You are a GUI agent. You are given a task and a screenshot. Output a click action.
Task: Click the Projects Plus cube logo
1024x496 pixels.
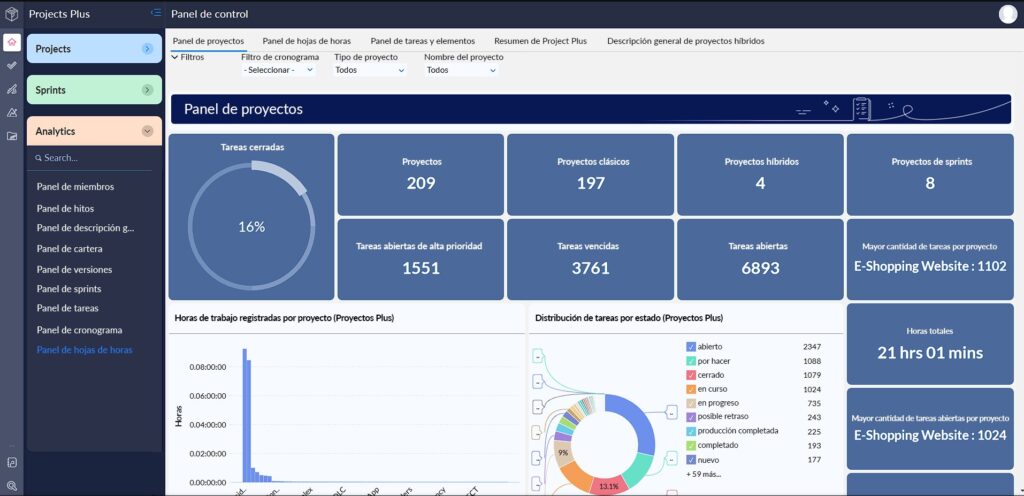point(11,15)
